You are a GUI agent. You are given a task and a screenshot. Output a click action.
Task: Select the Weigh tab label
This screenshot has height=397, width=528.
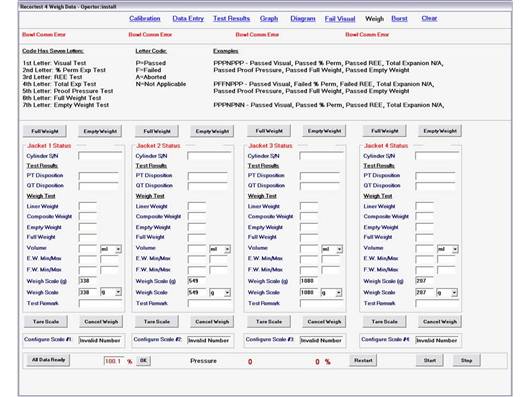(374, 19)
